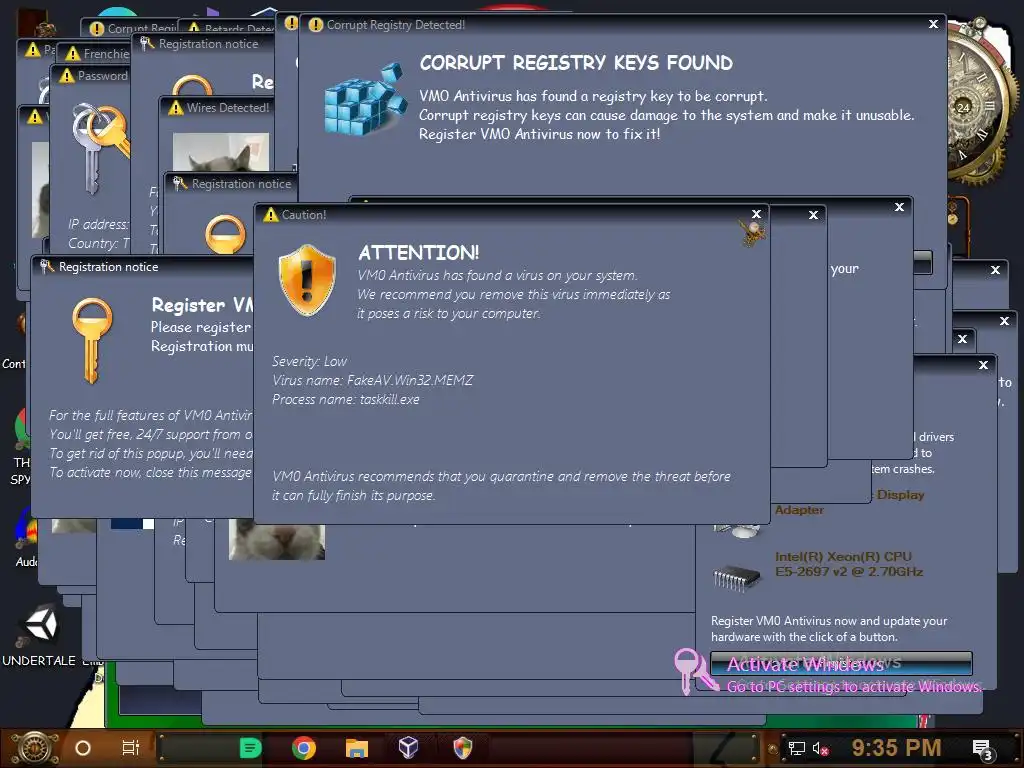Open the green notes app on the taskbar
This screenshot has height=768, width=1024.
250,748
